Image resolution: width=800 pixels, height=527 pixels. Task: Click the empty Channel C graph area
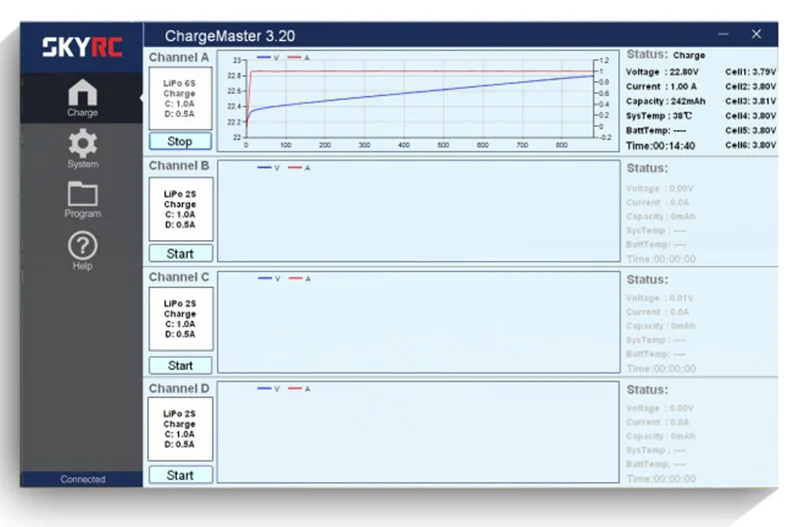pos(418,322)
